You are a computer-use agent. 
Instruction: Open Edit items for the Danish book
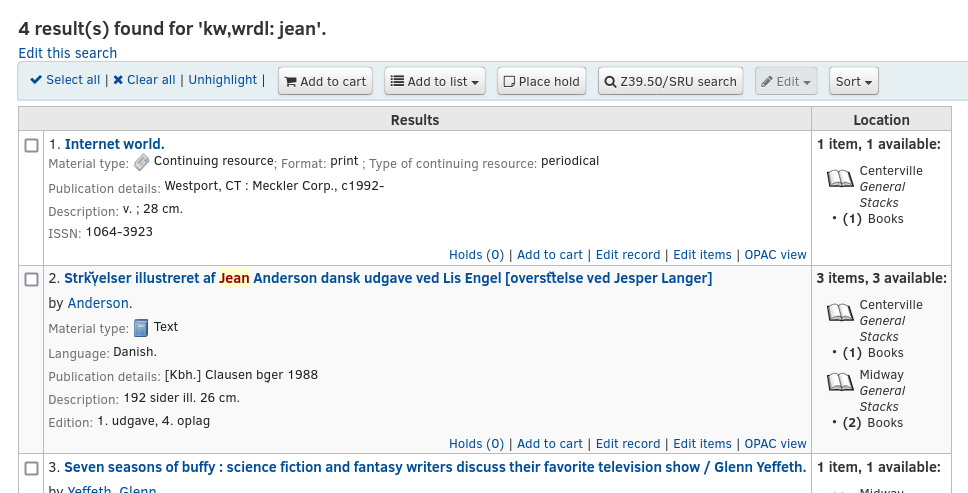point(702,444)
